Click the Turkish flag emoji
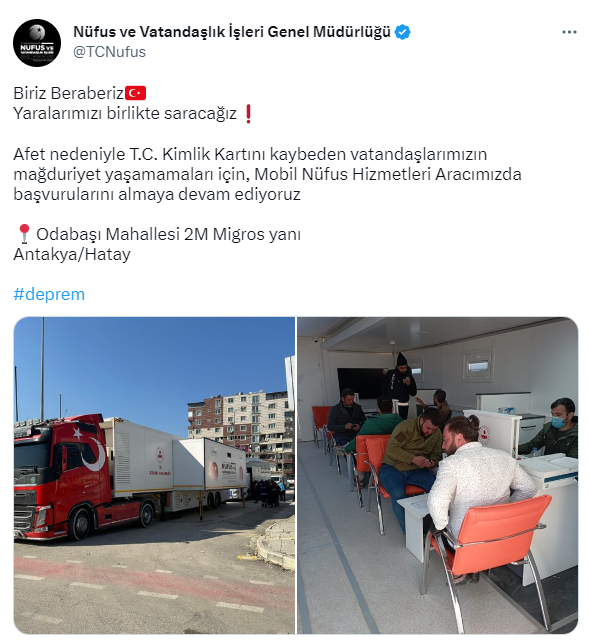Screen dimensions: 590x643 (135, 93)
